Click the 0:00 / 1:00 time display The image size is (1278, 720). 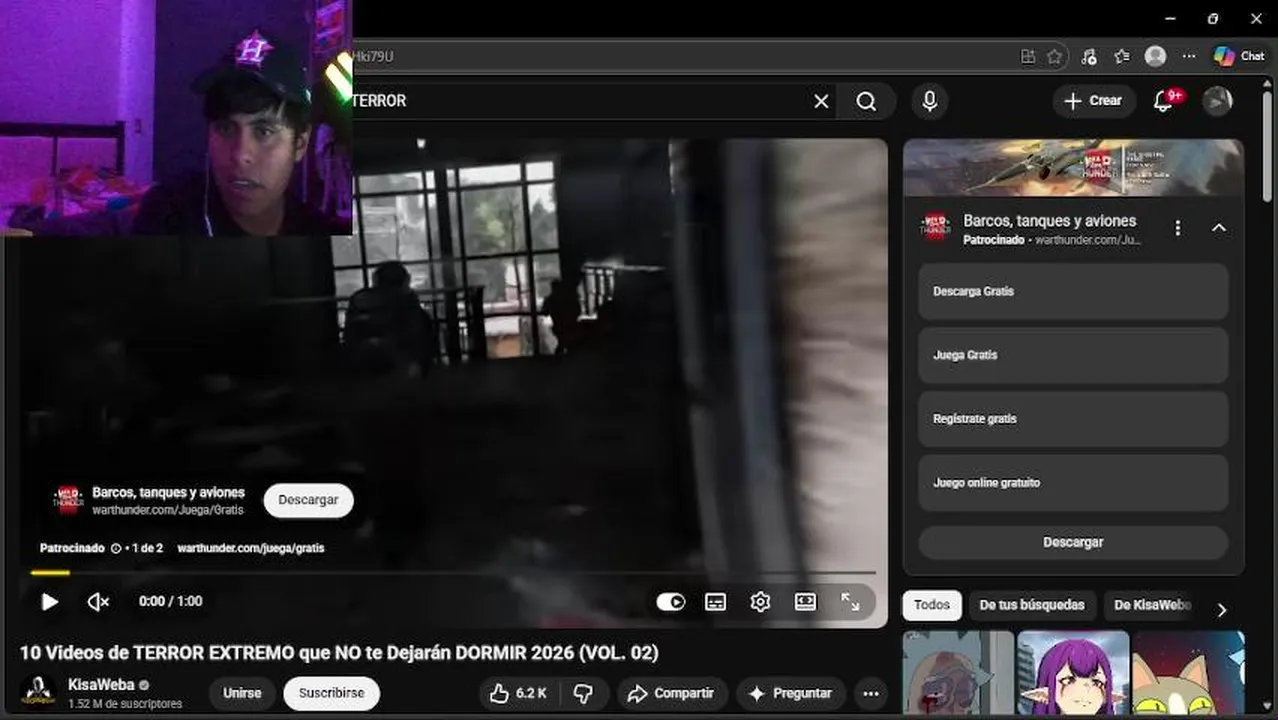(x=170, y=601)
